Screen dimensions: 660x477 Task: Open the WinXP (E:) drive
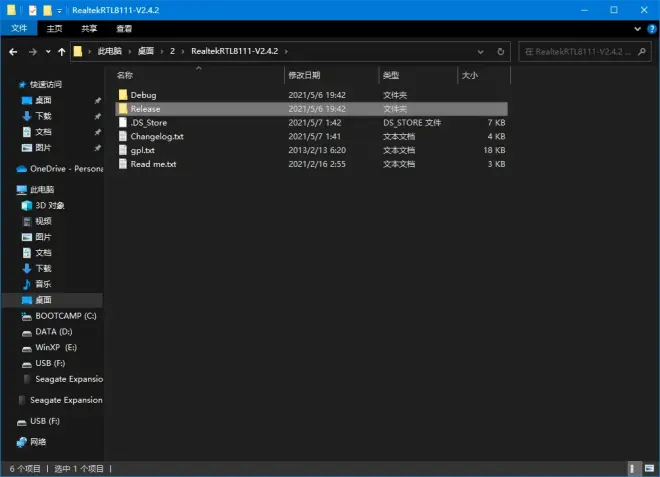coord(56,347)
